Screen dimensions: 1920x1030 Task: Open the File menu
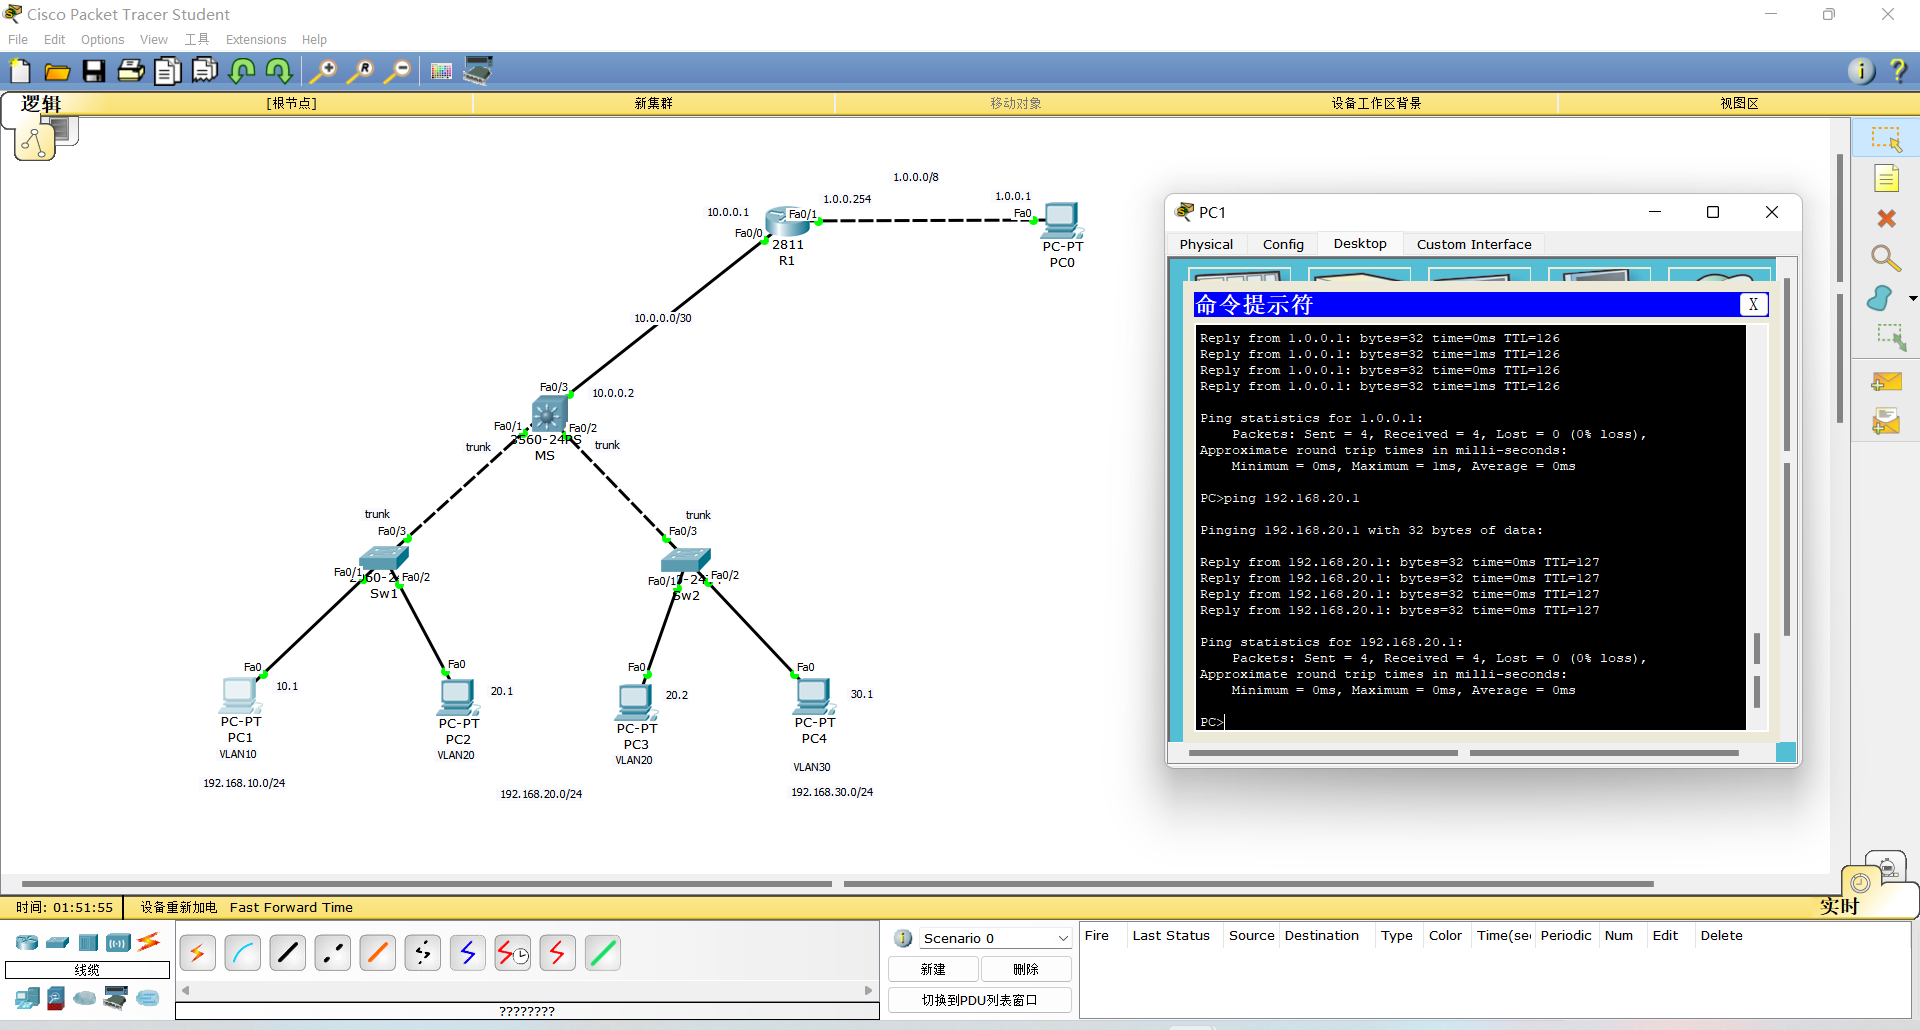coord(18,40)
